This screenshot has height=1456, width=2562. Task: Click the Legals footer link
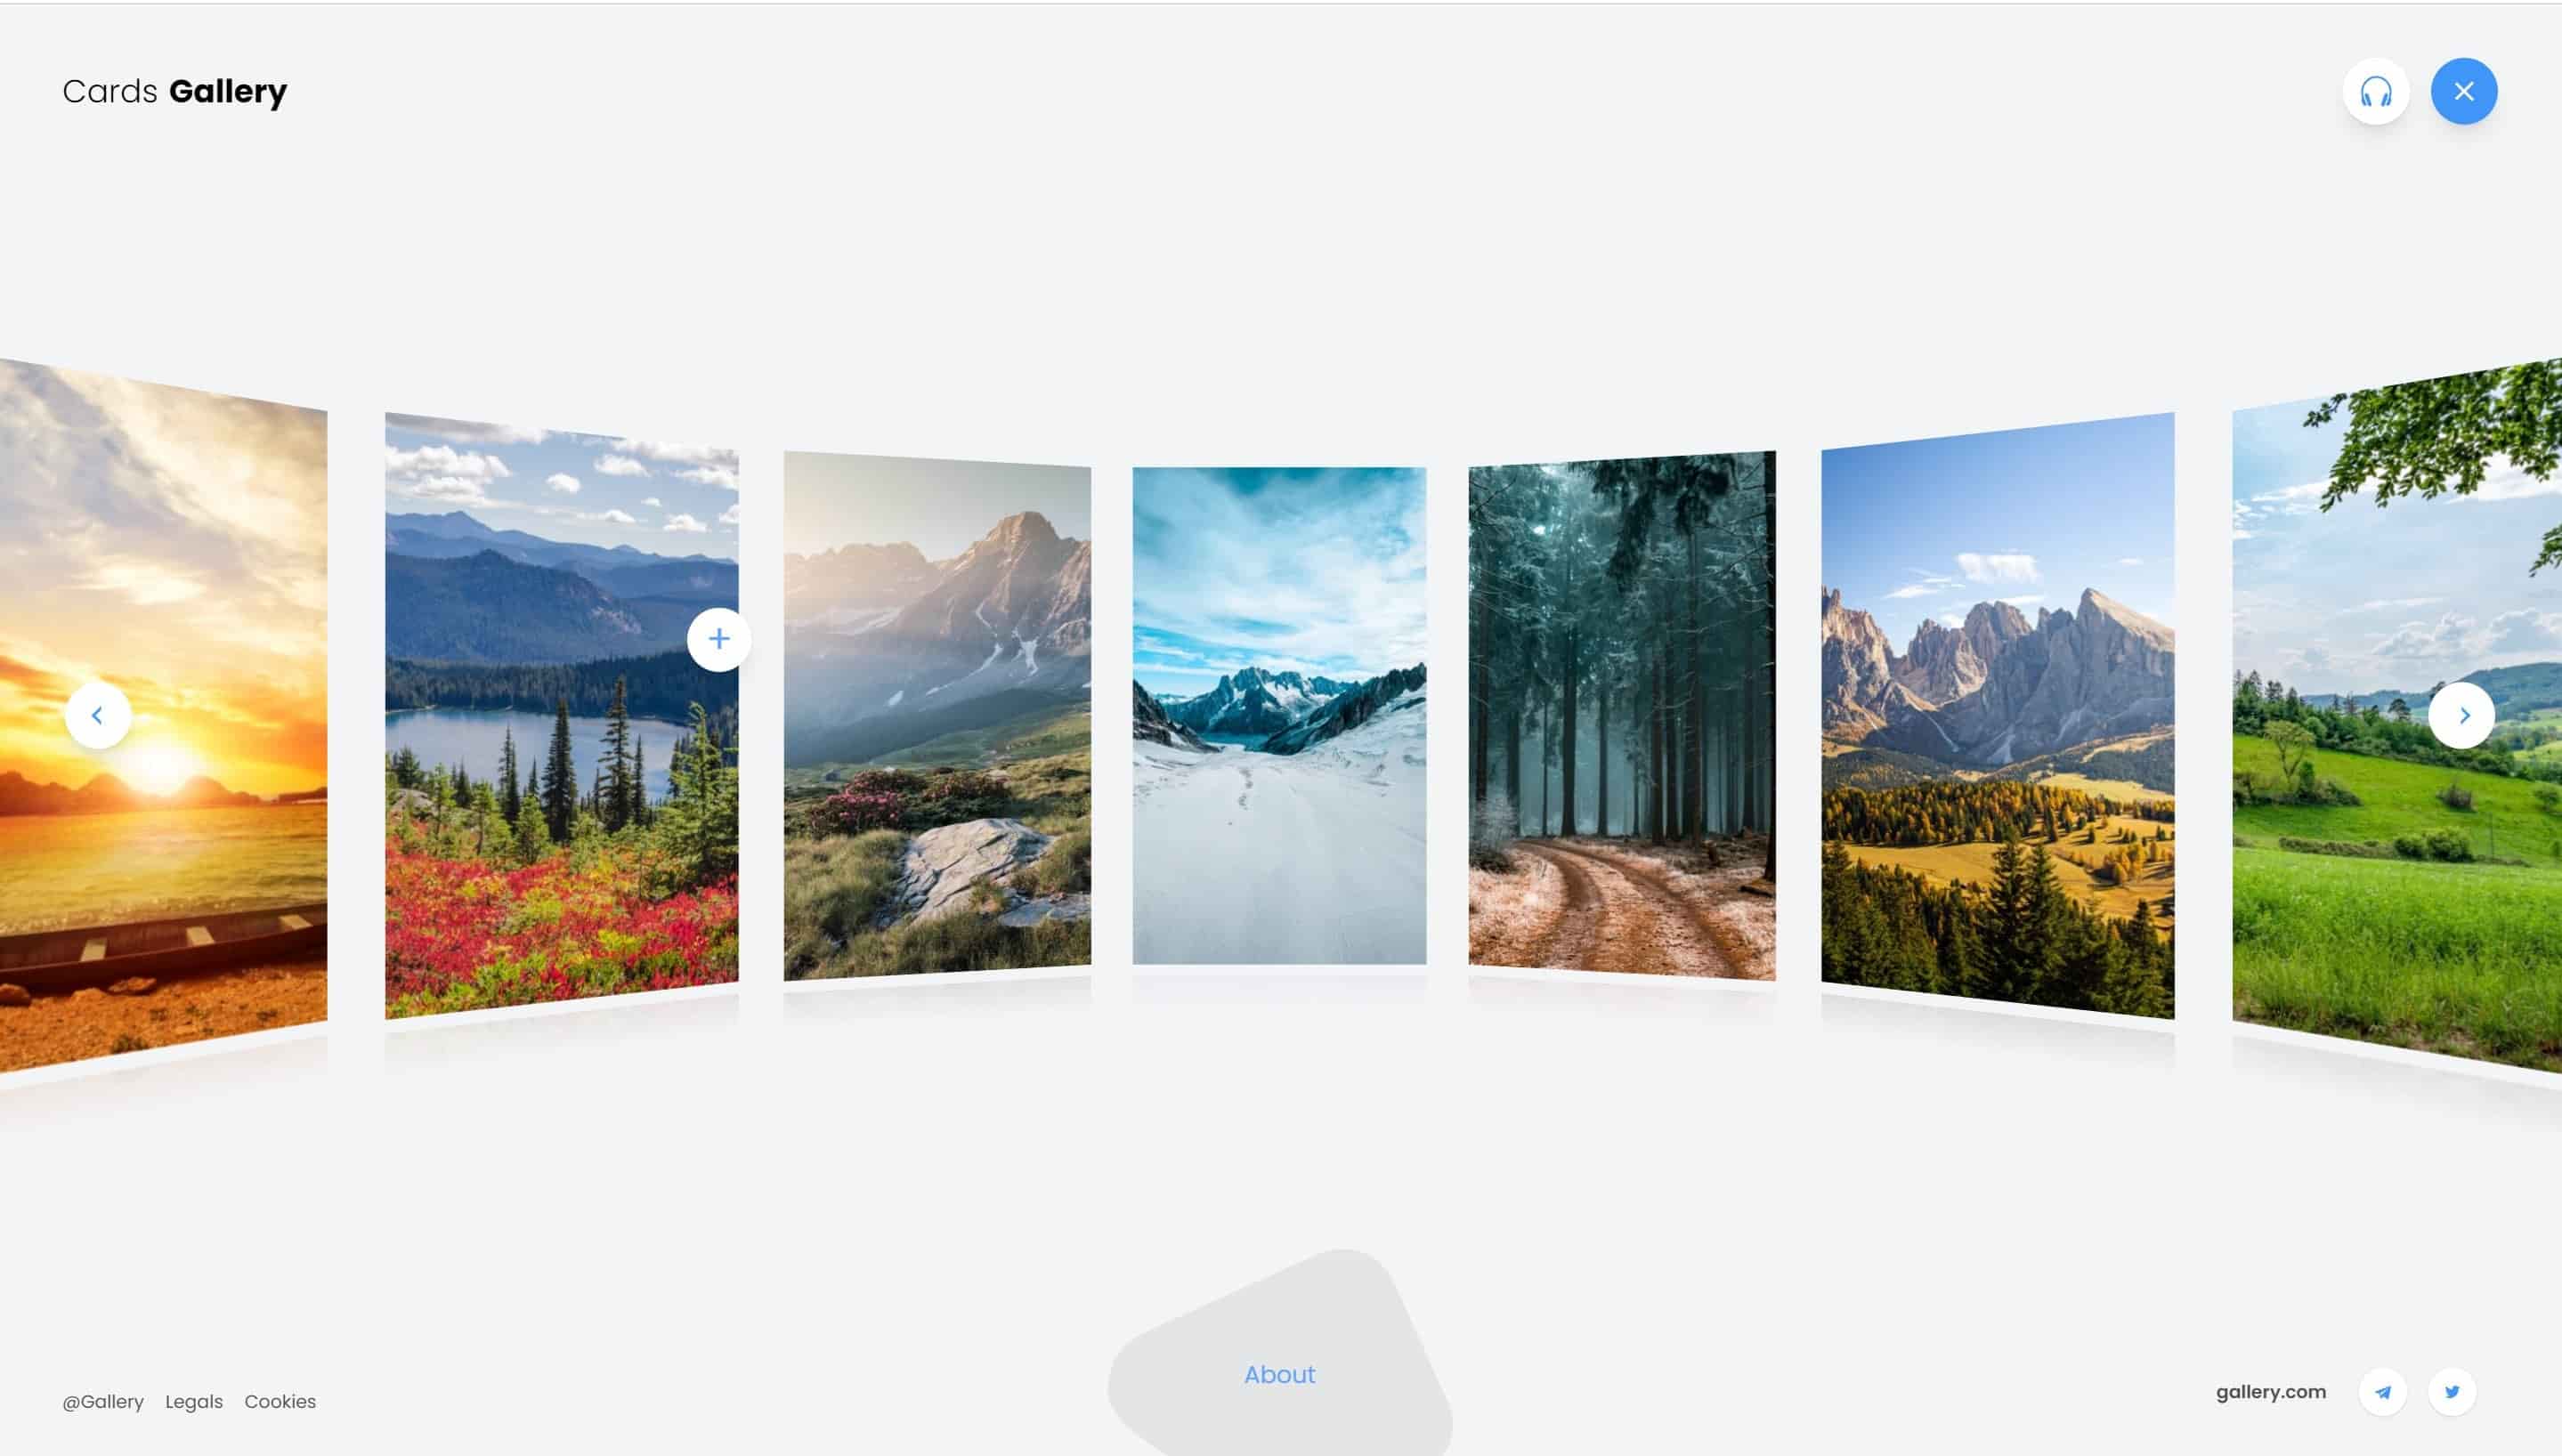point(193,1402)
